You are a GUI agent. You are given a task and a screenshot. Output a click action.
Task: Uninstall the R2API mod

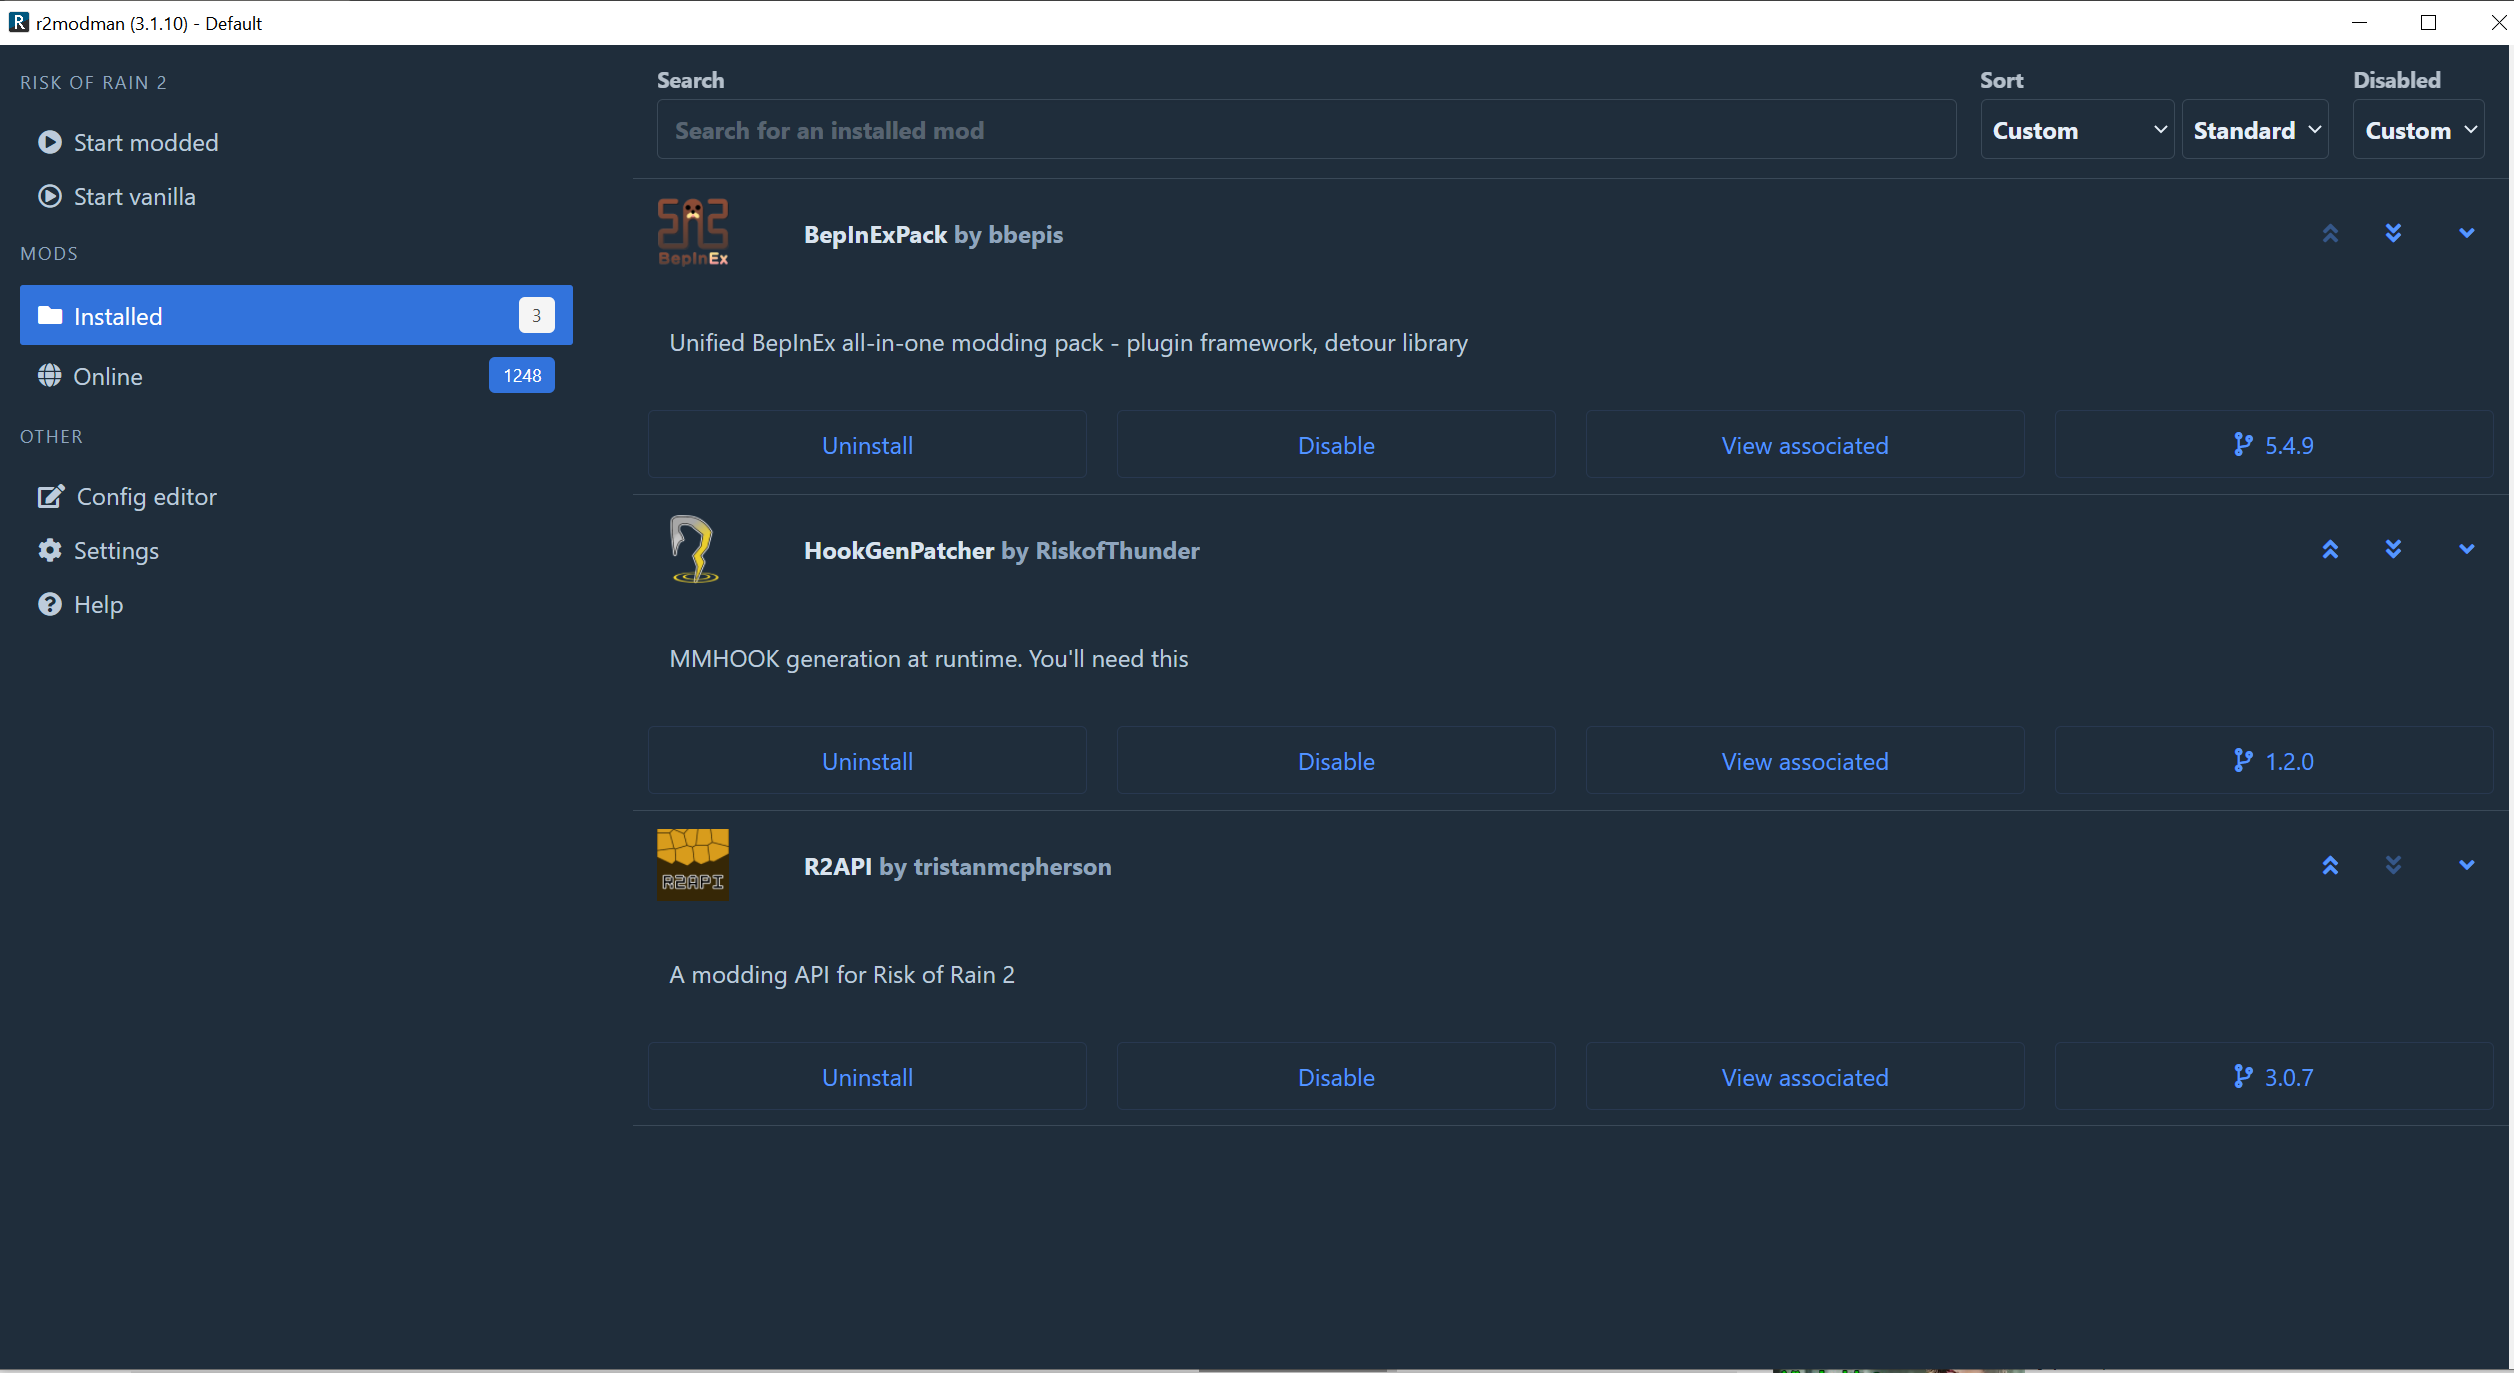[867, 1077]
